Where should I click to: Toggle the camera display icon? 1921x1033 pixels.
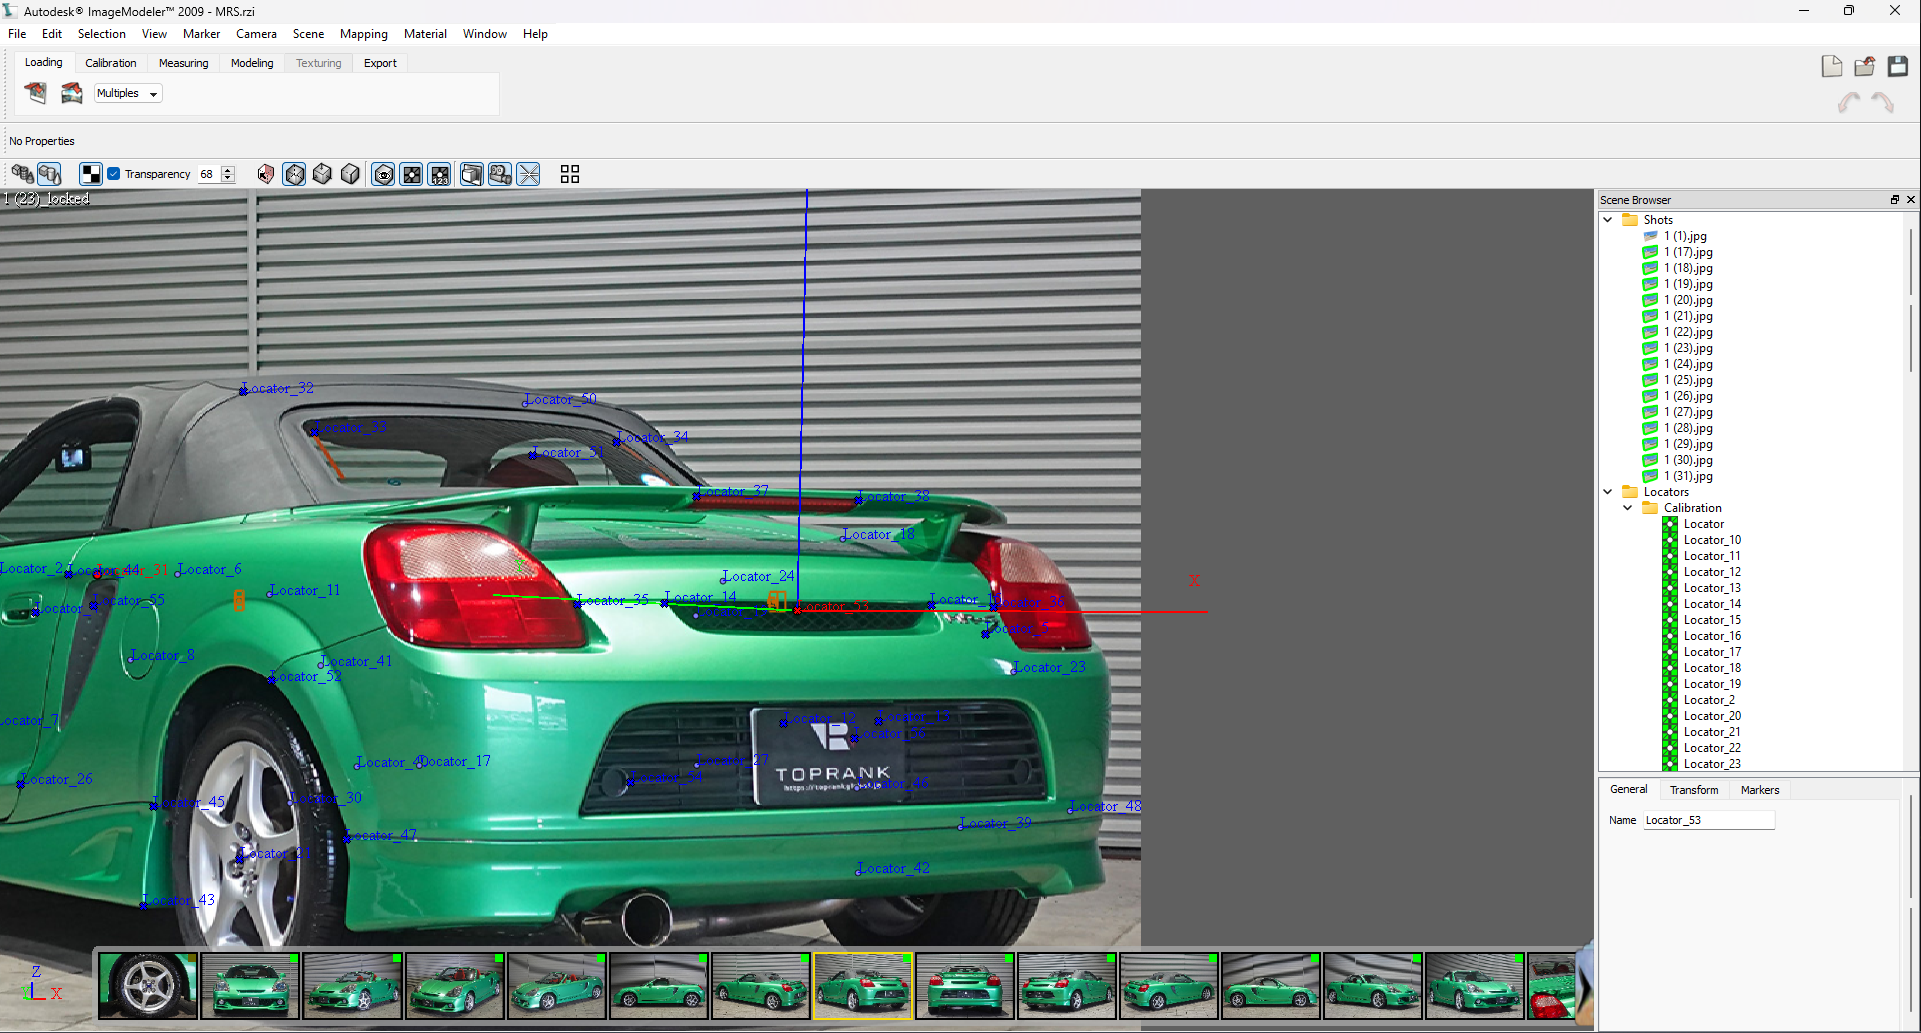pyautogui.click(x=500, y=174)
